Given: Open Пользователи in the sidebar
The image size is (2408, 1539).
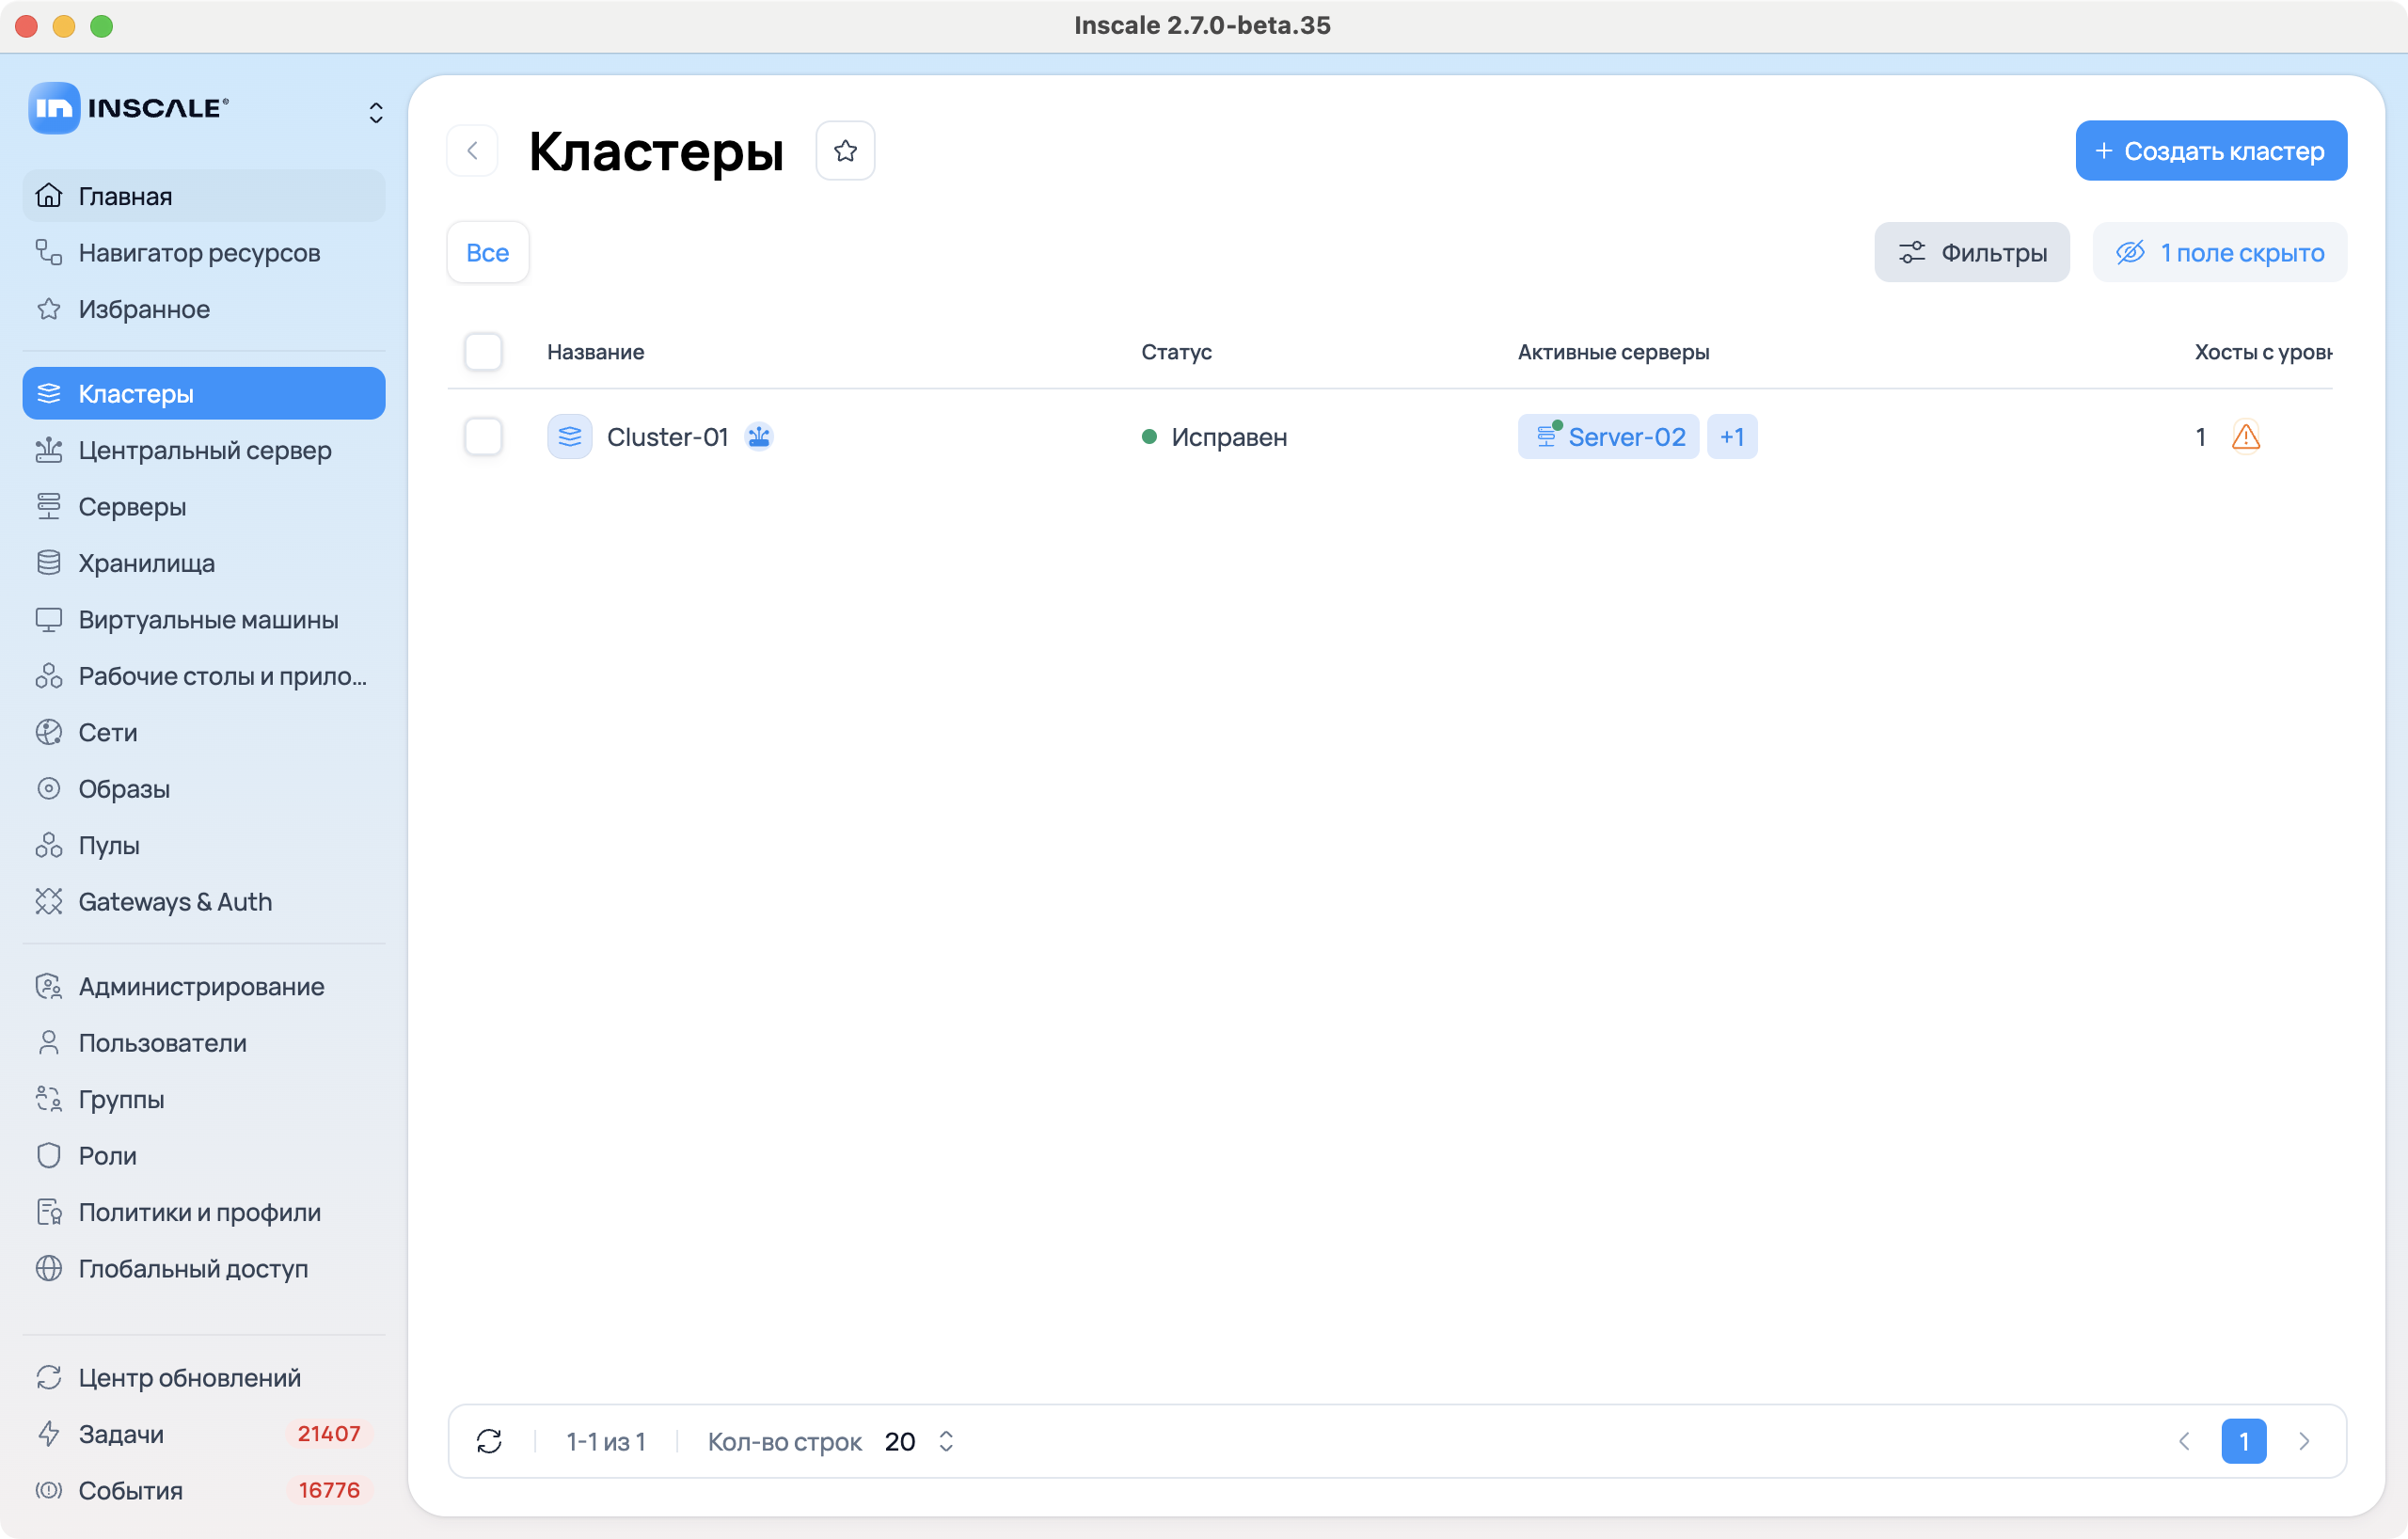Looking at the screenshot, I should [204, 1043].
